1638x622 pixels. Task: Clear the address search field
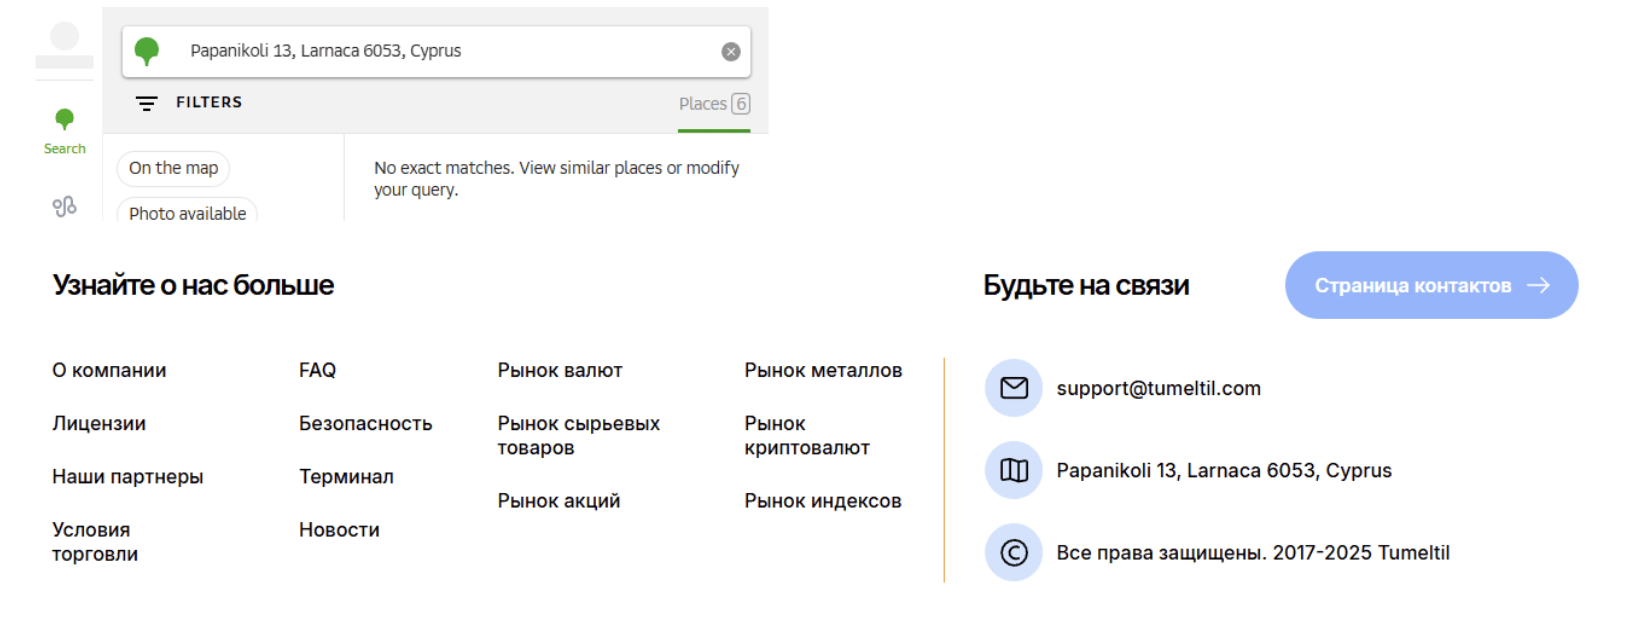click(x=731, y=52)
